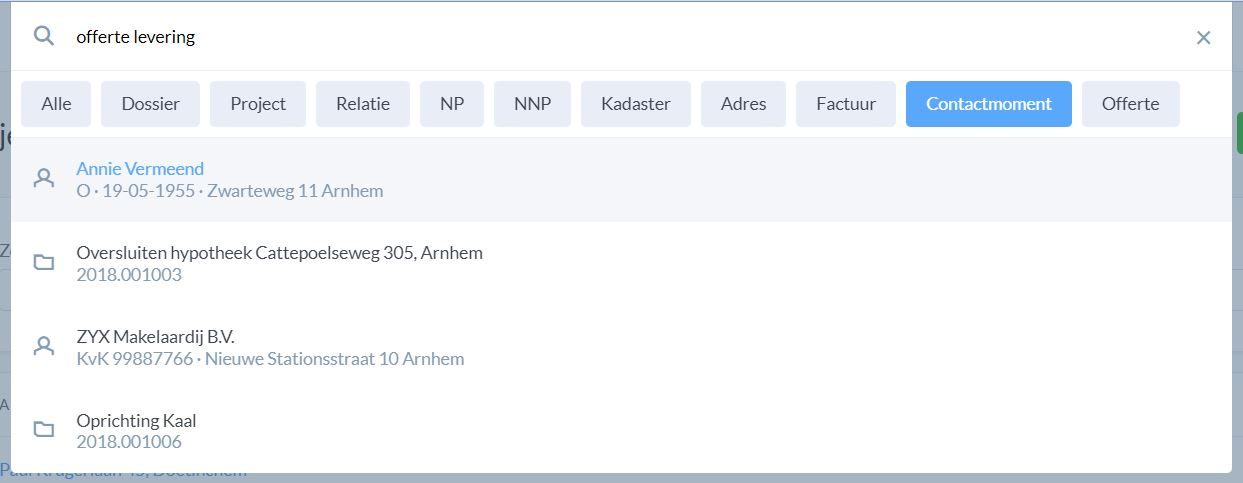Select the Adres filter
The height and width of the screenshot is (483, 1243).
tap(743, 104)
